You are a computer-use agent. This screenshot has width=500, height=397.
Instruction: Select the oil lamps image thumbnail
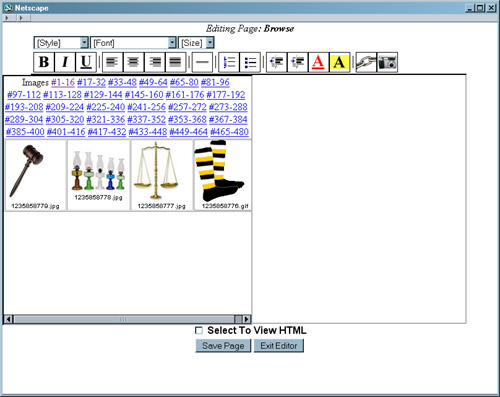pyautogui.click(x=98, y=170)
